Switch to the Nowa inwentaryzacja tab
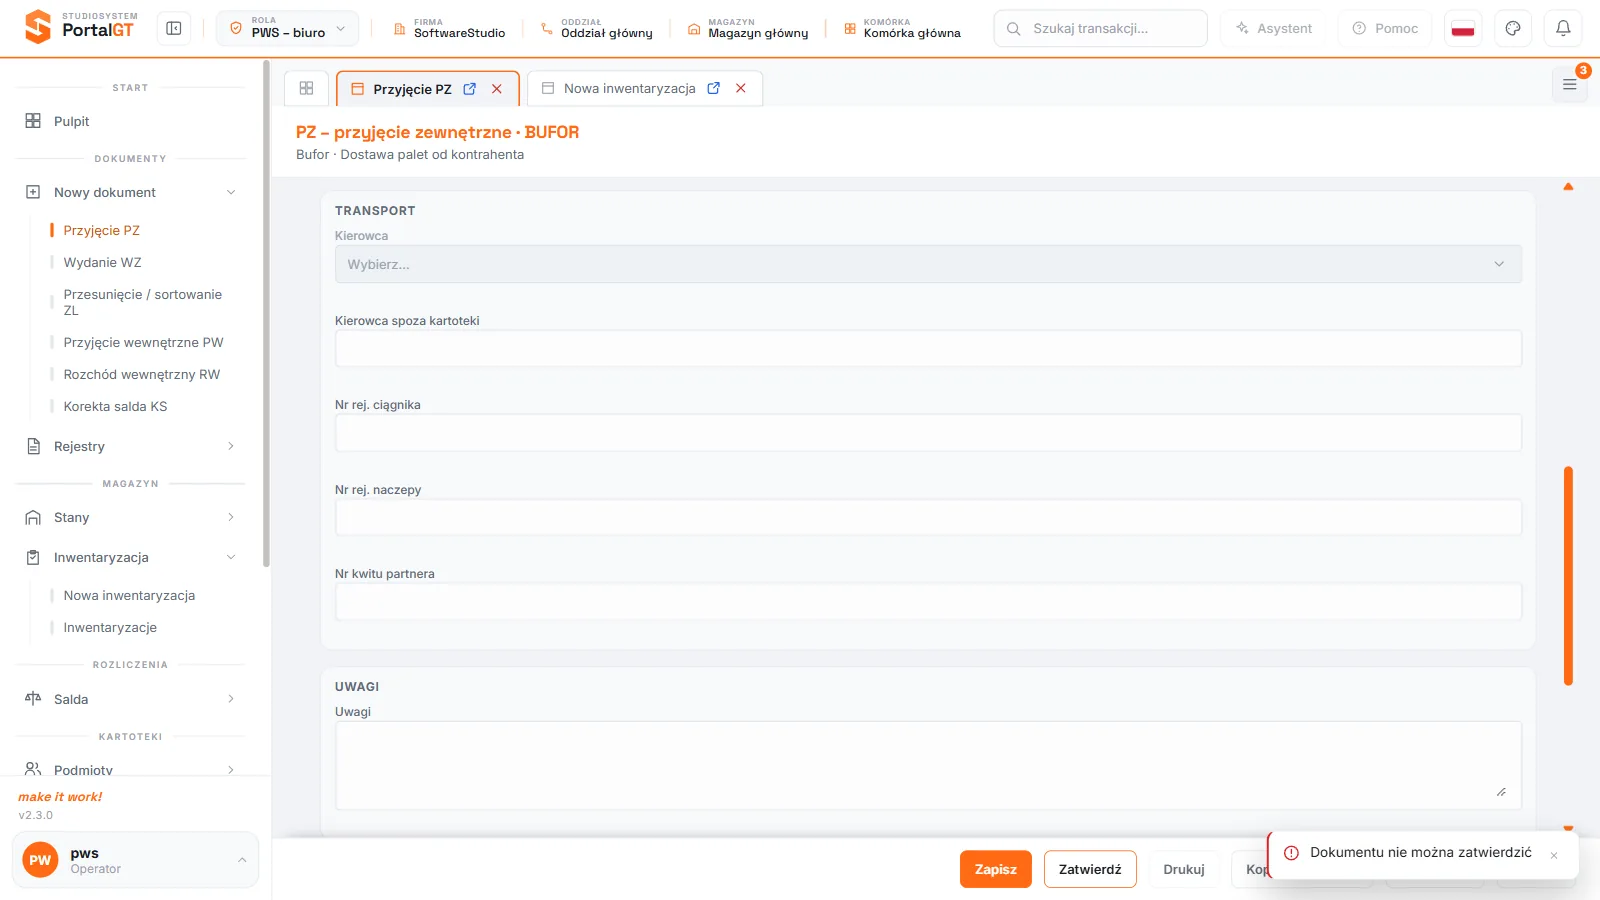This screenshot has height=900, width=1600. pyautogui.click(x=629, y=88)
